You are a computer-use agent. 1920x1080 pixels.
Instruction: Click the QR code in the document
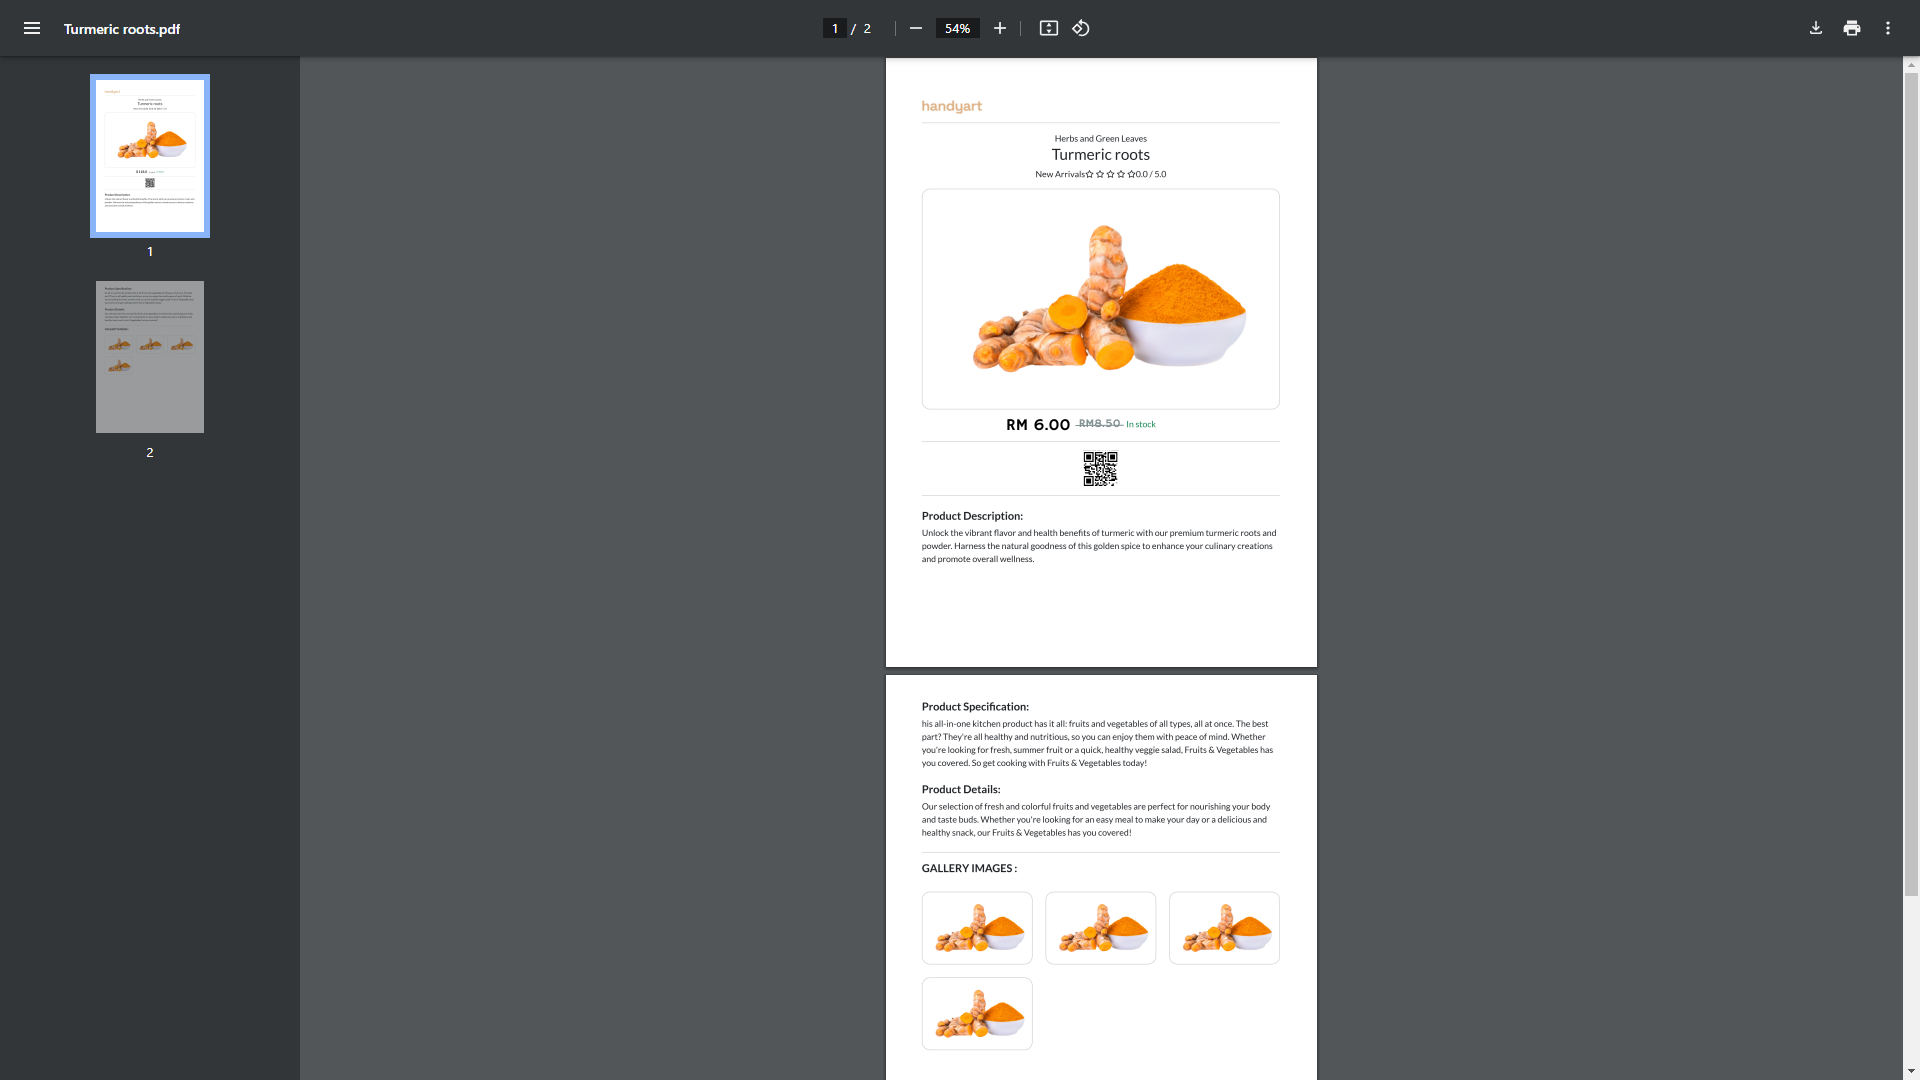(x=1100, y=468)
